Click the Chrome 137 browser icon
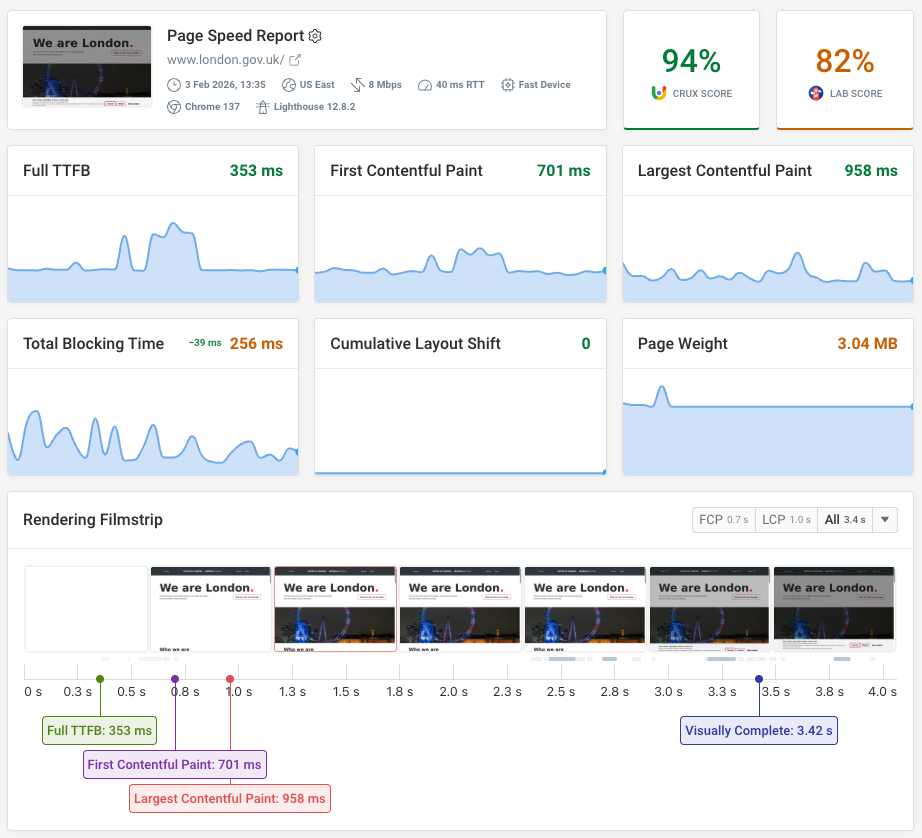 point(172,106)
